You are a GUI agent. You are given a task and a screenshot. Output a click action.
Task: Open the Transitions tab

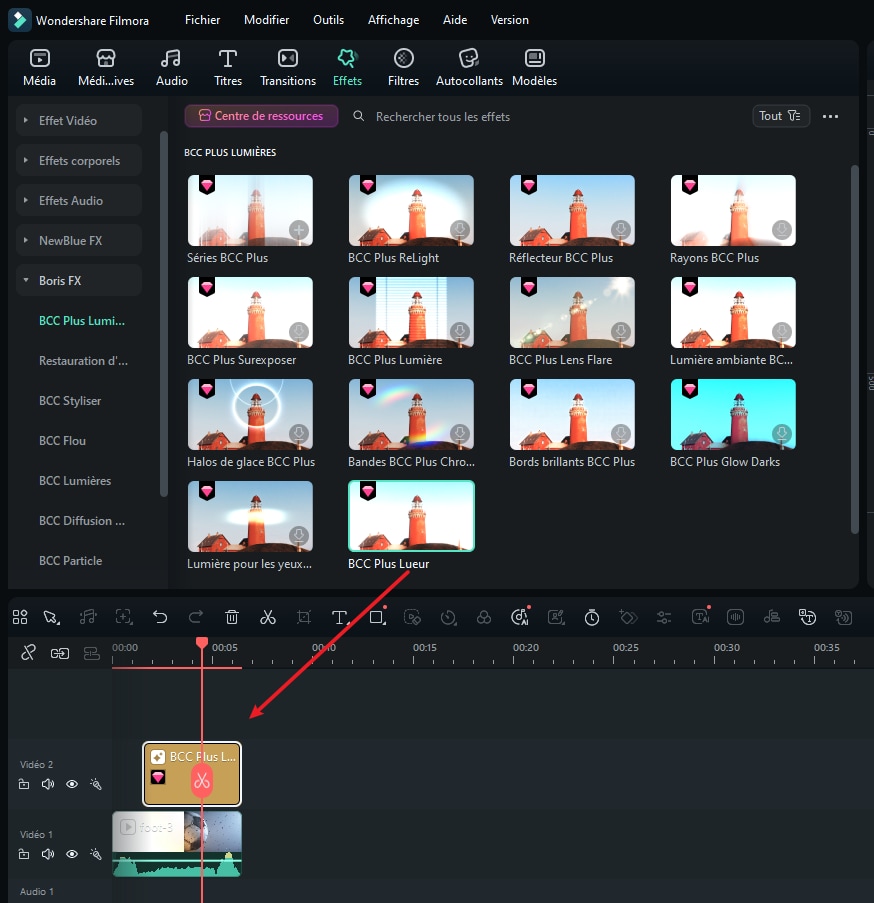coord(288,68)
